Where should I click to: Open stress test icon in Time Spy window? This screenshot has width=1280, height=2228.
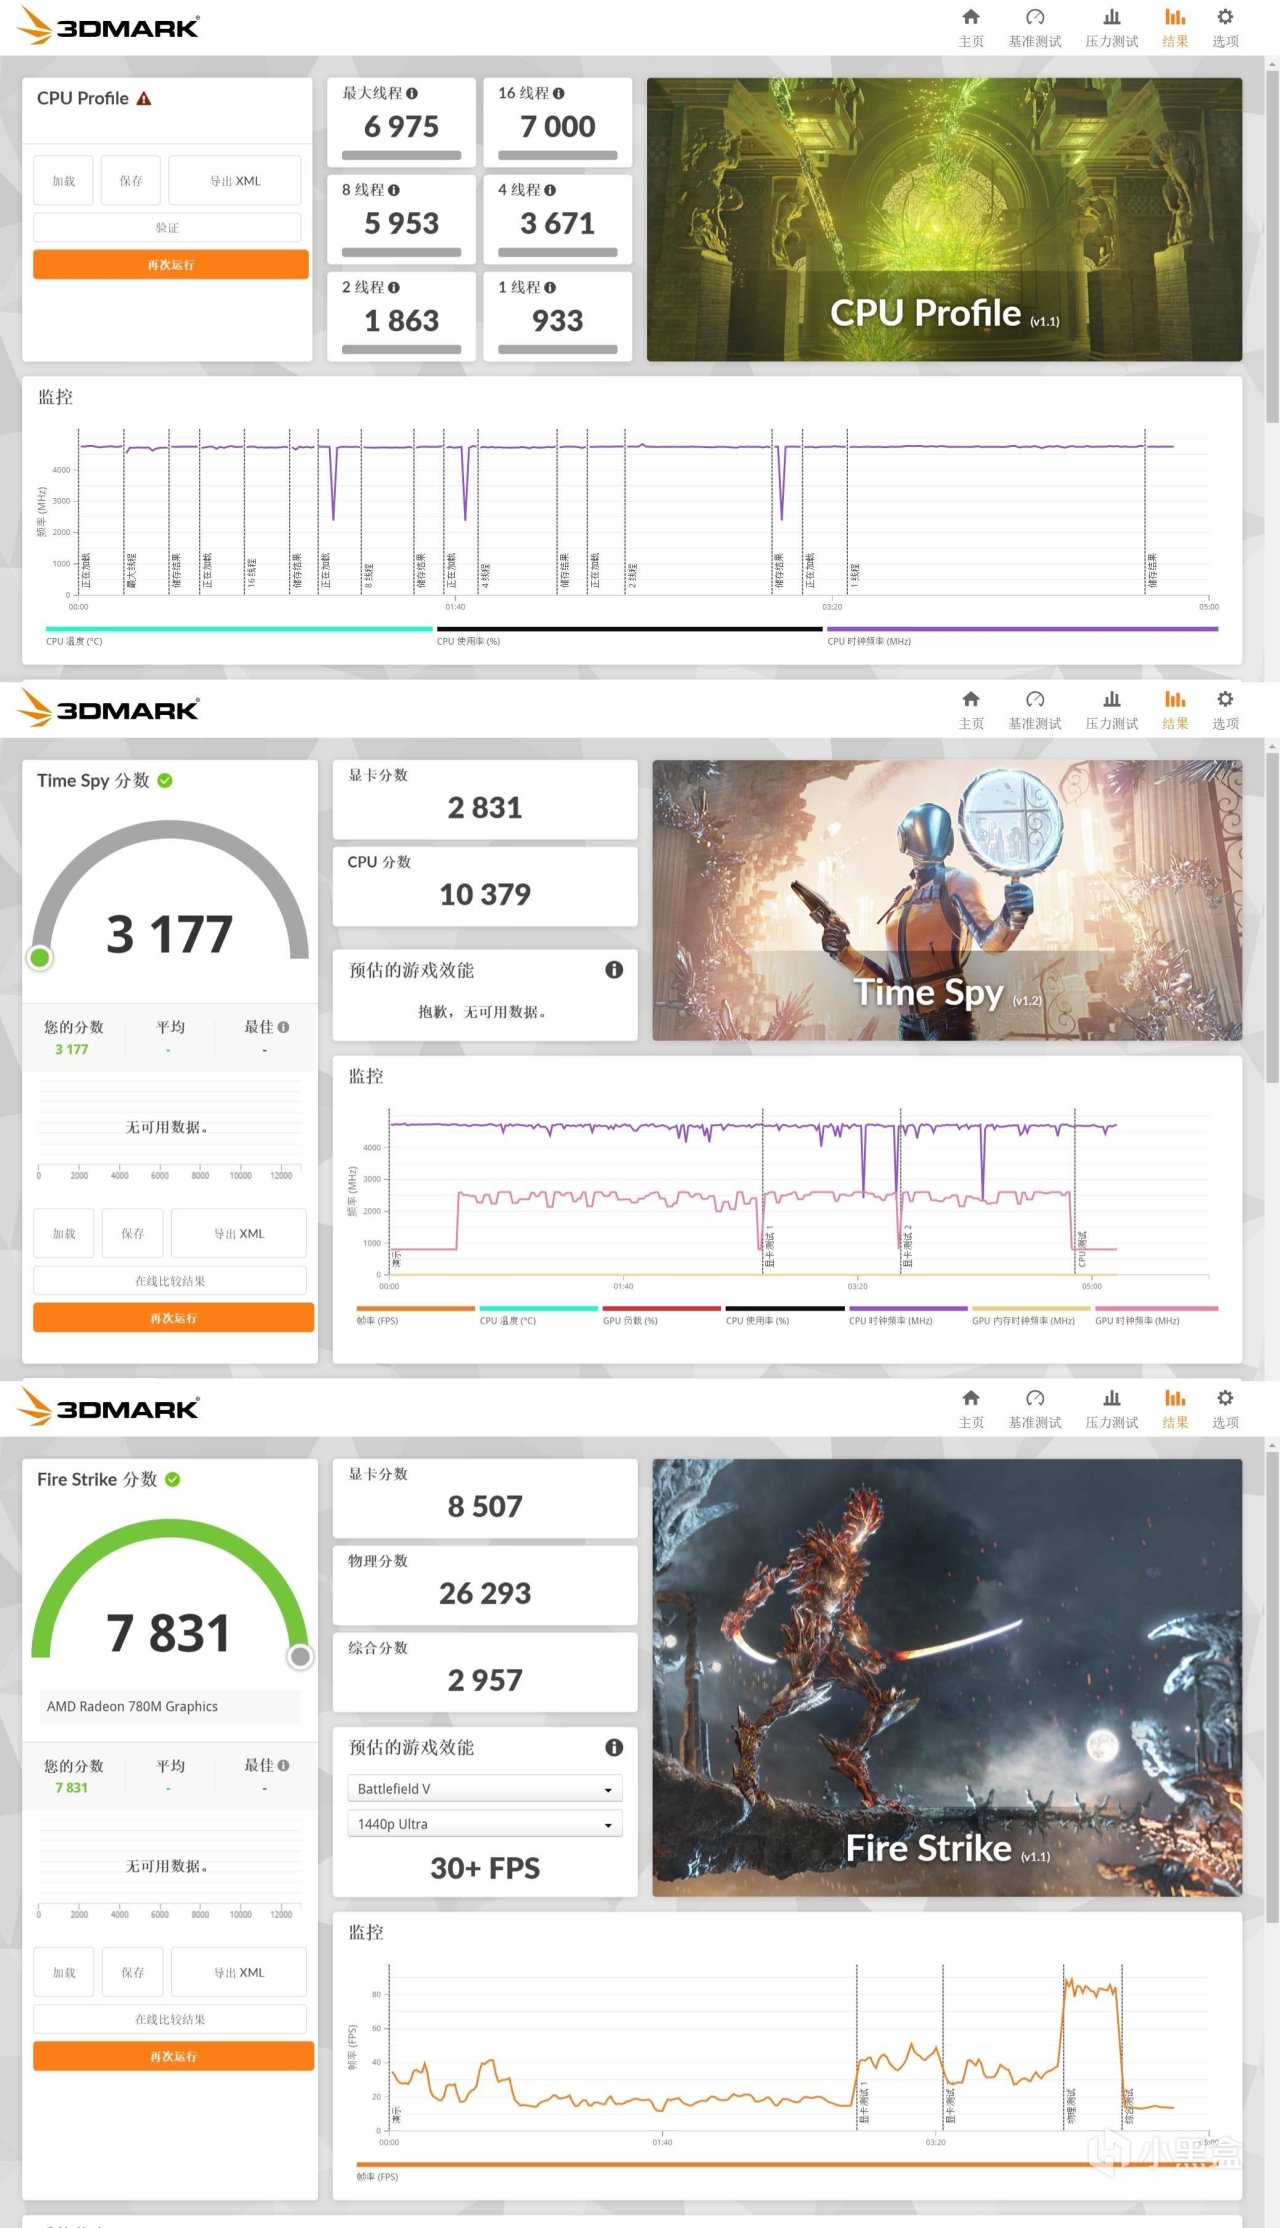pos(1112,699)
